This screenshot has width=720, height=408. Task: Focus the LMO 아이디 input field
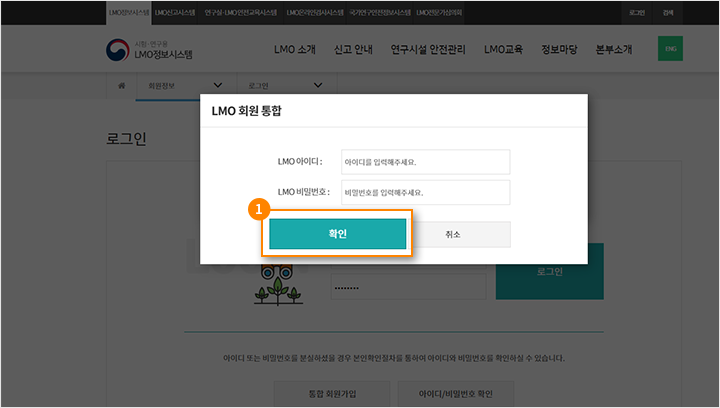pos(425,162)
